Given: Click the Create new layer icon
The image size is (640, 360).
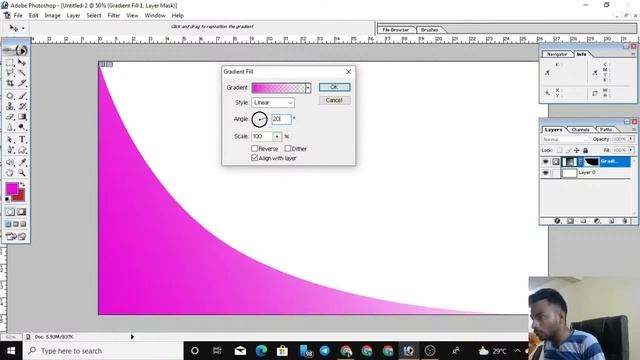Looking at the screenshot, I should click(611, 221).
